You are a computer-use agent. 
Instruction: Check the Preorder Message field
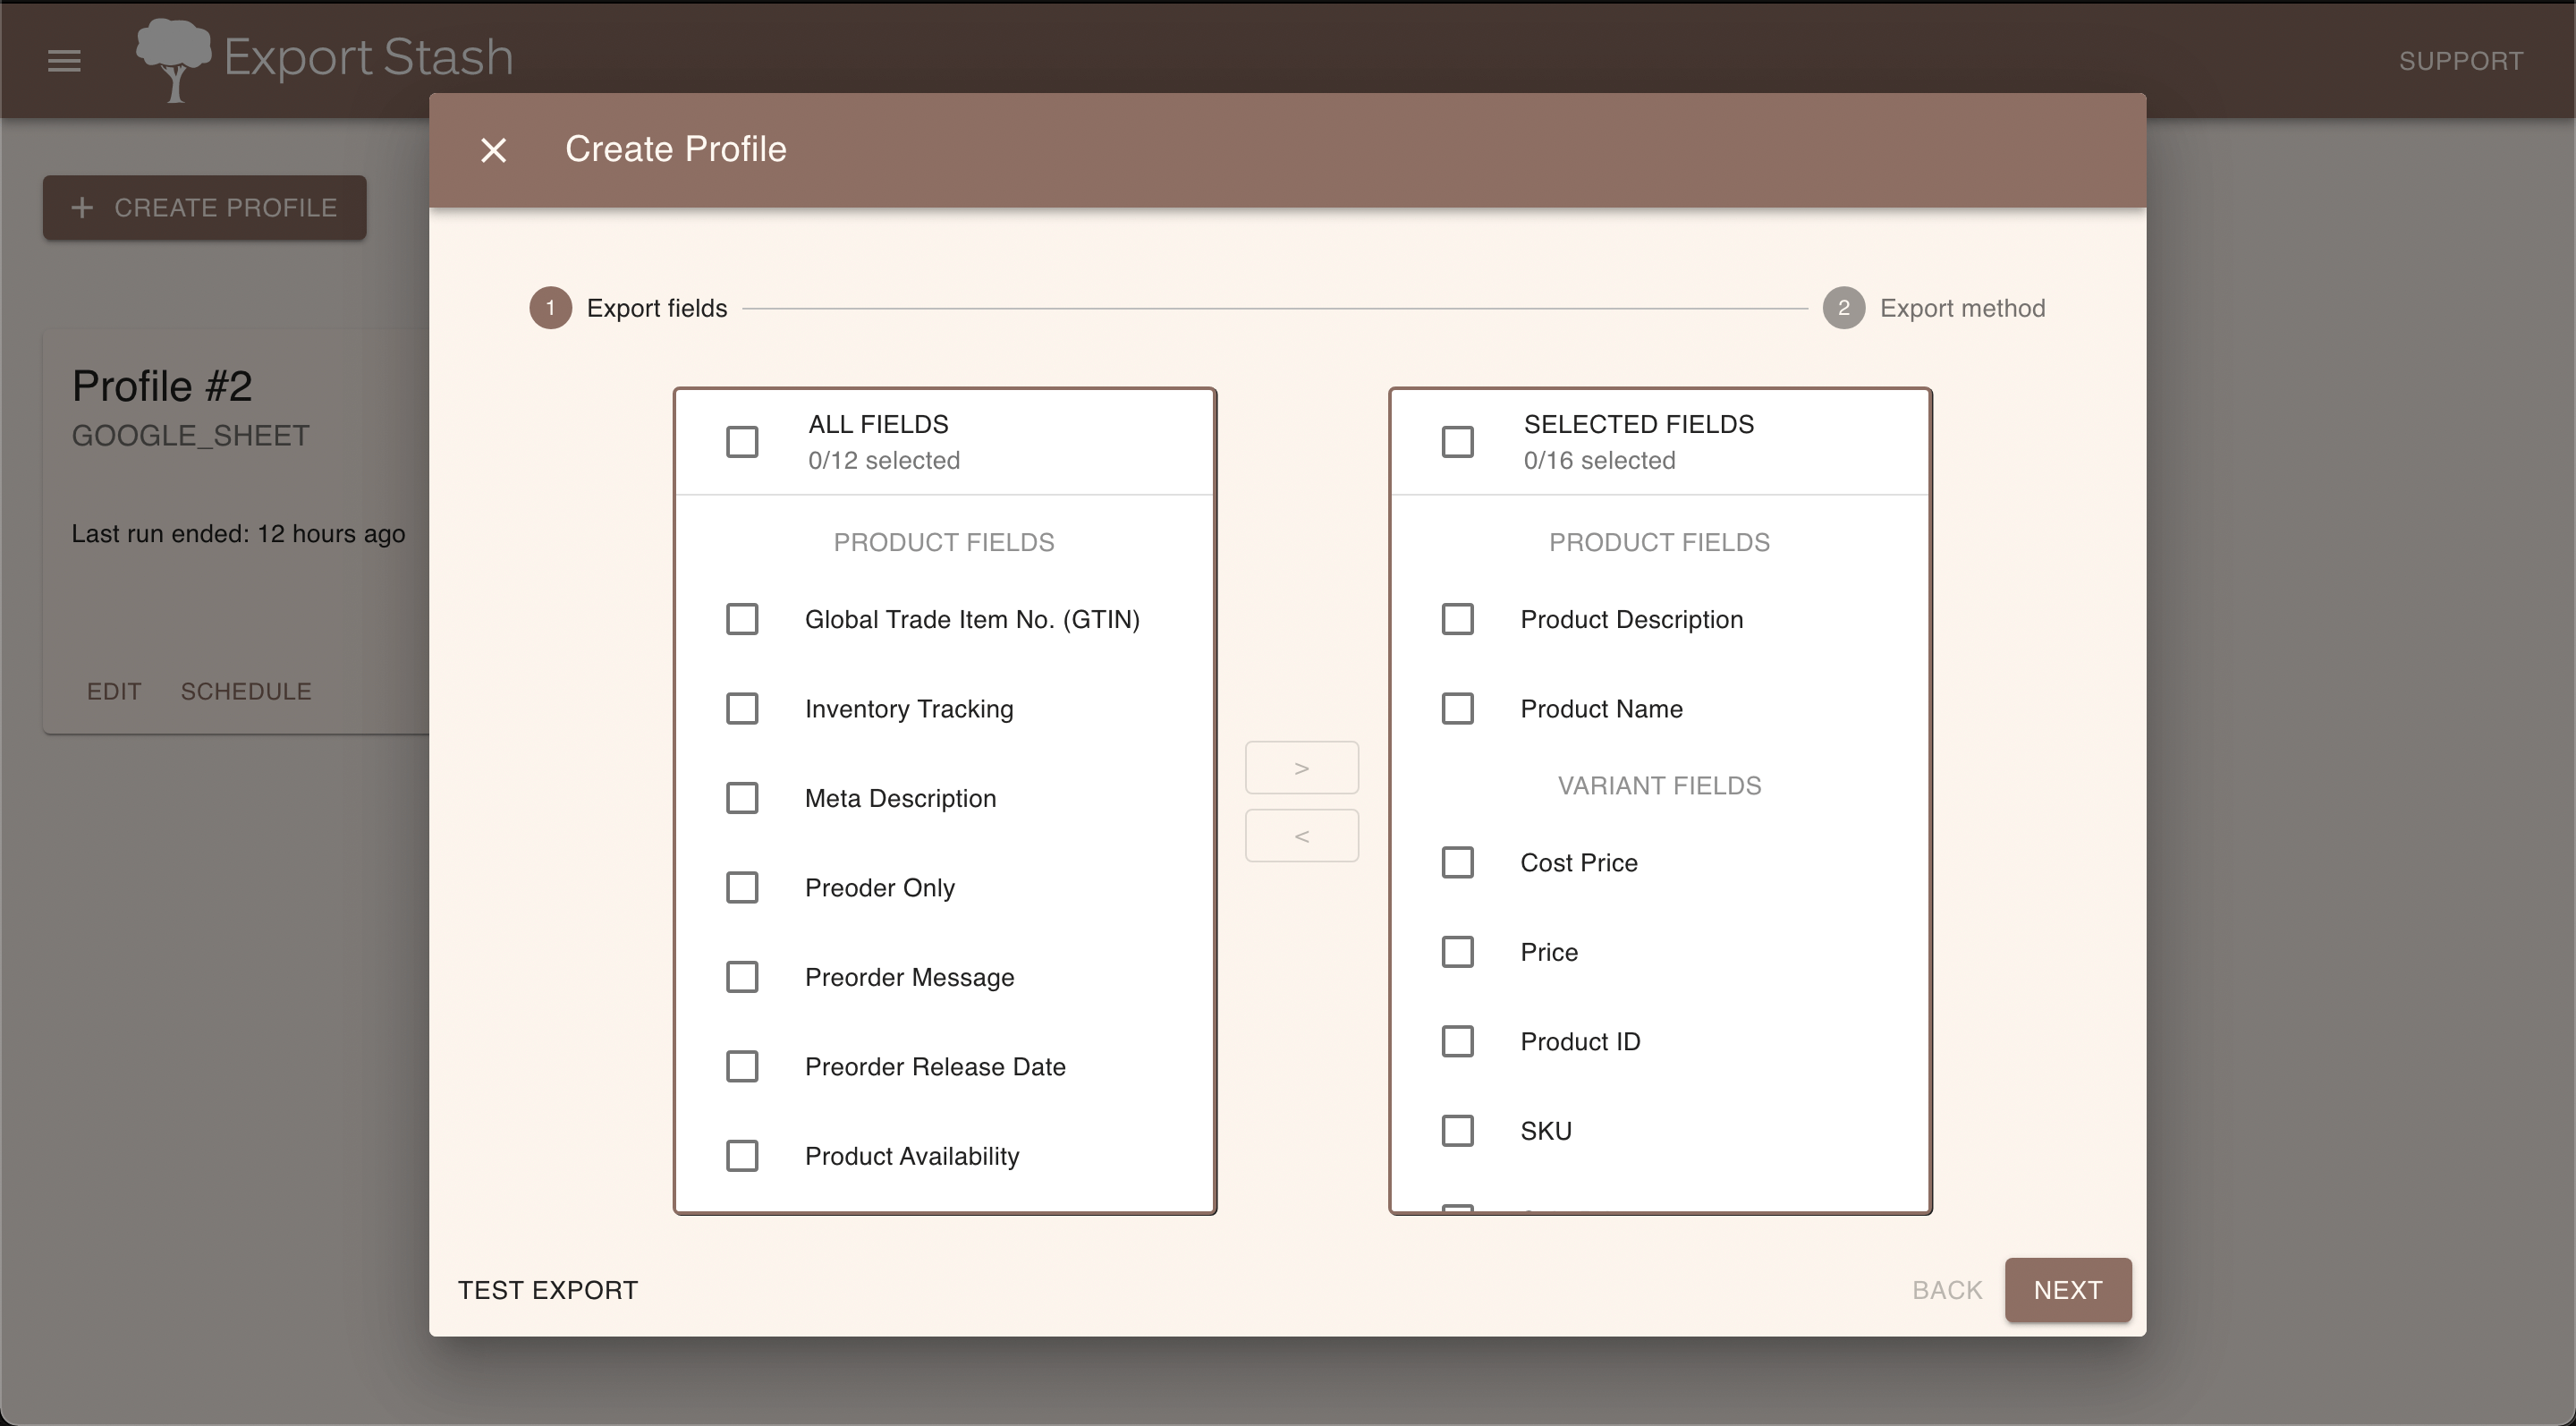tap(742, 976)
